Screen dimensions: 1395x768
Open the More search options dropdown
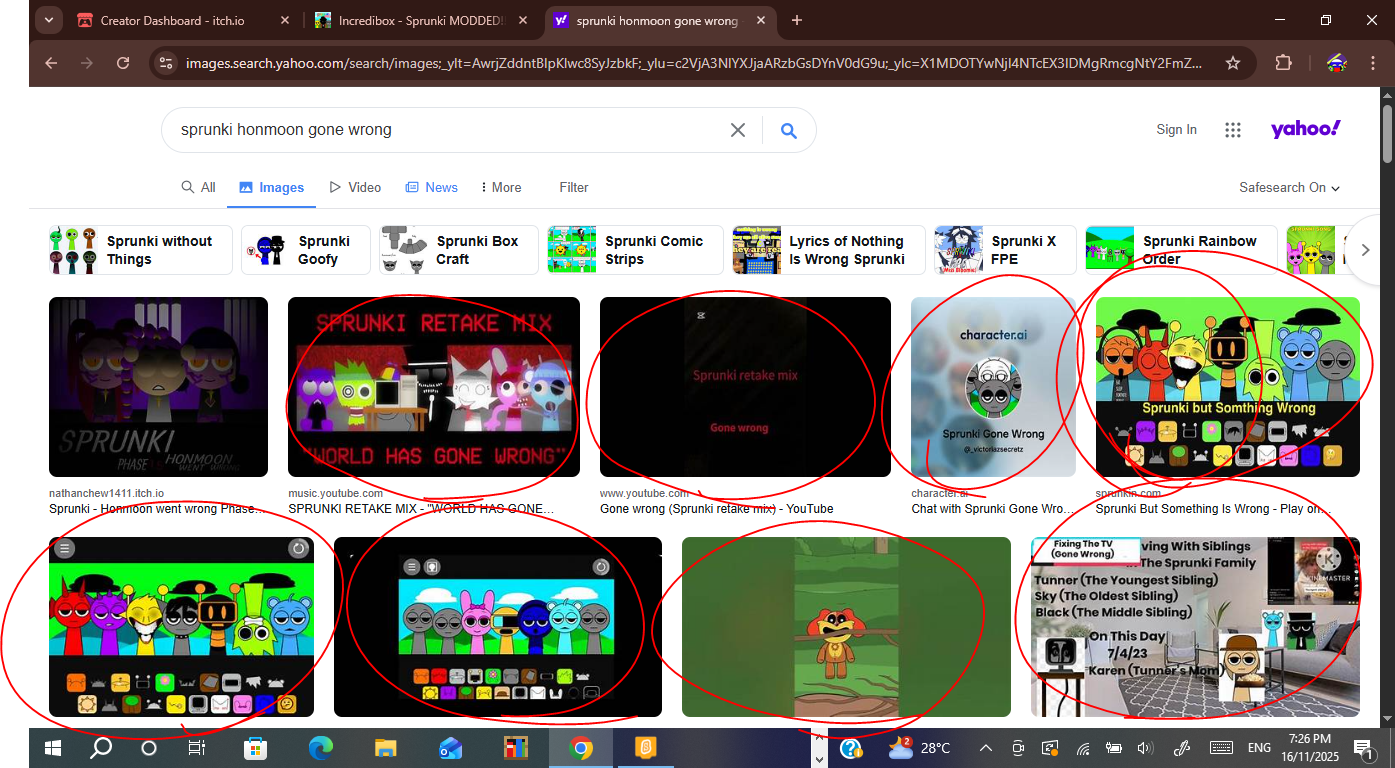[x=501, y=187]
